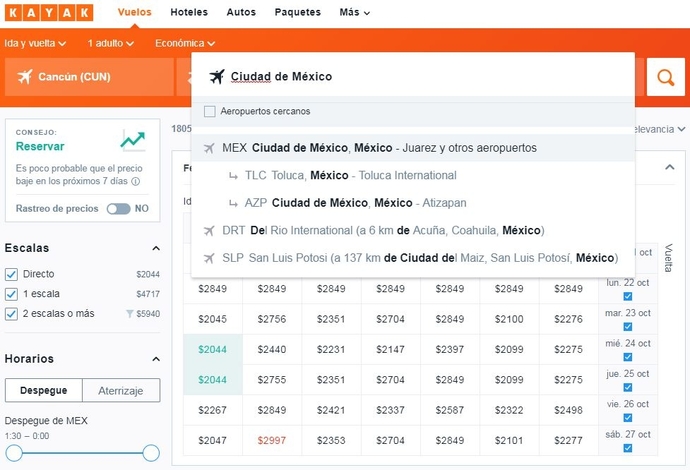This screenshot has width=690, height=470.
Task: Click the green price trend chart icon
Action: click(133, 140)
